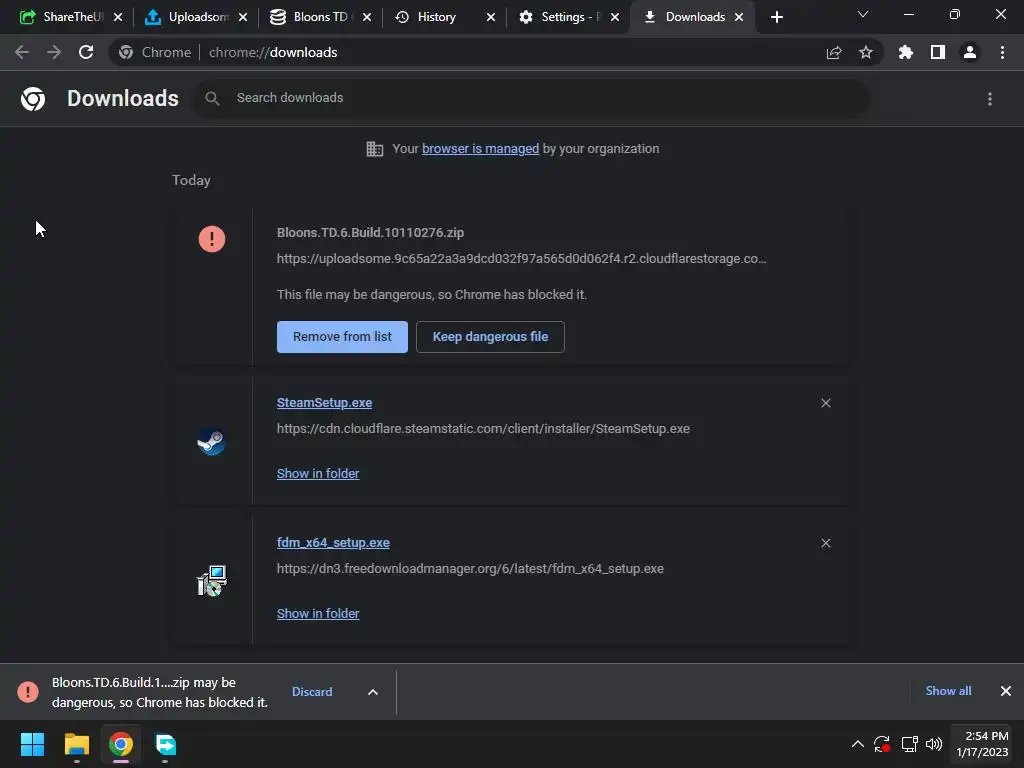1024x768 pixels.
Task: Open the profile avatar menu
Action: point(970,52)
